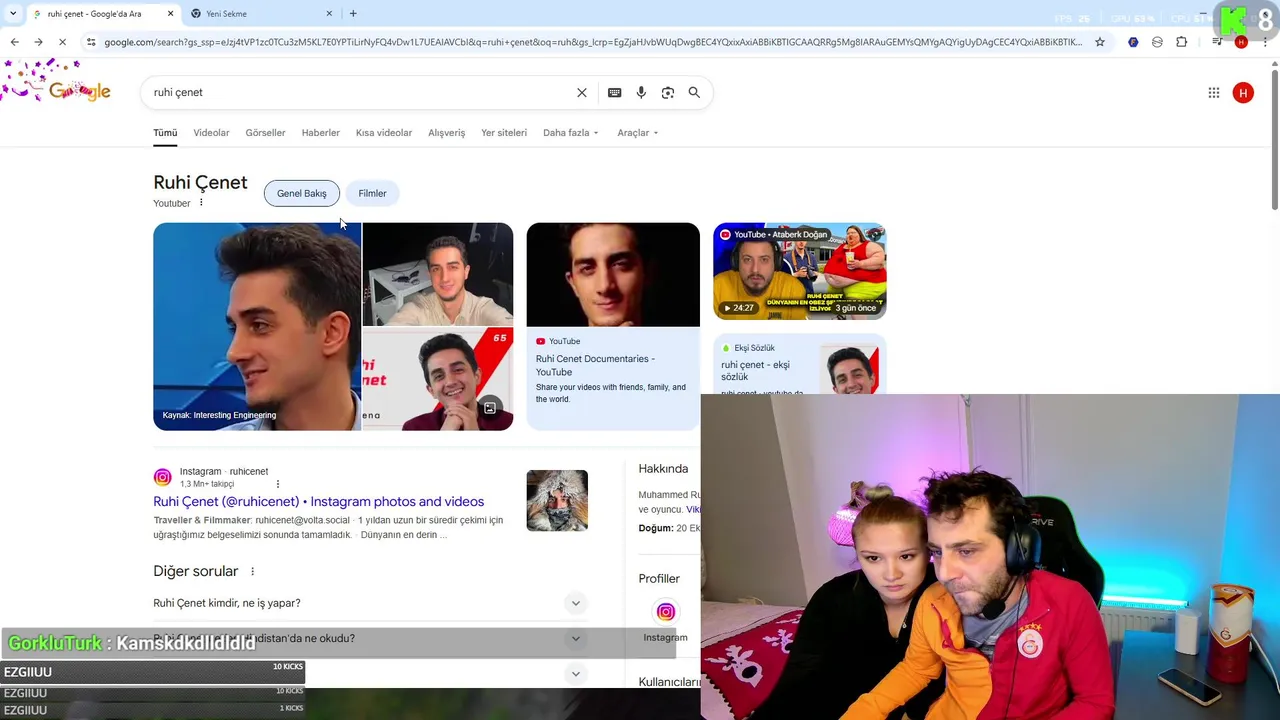Open the on-screen keyboard input tool
The height and width of the screenshot is (720, 1280).
click(x=615, y=92)
